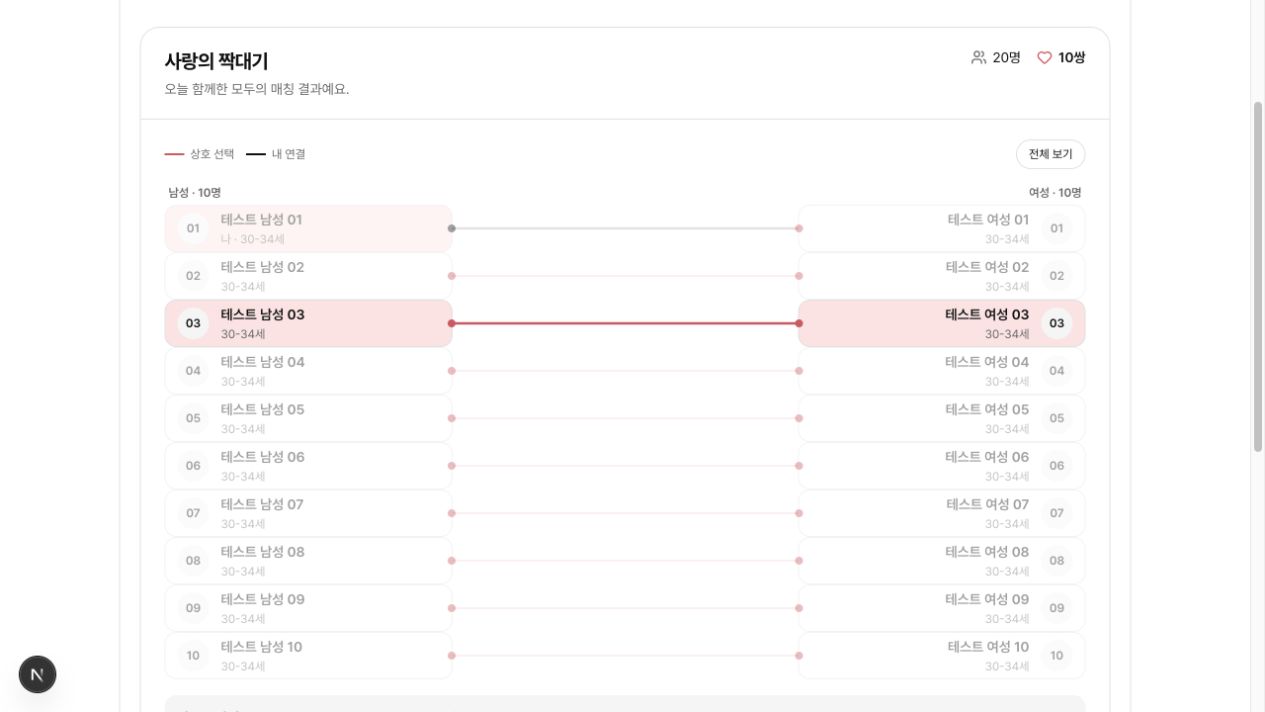This screenshot has width=1265, height=712.
Task: Select the 테스트 남성 02 card
Action: click(308, 276)
